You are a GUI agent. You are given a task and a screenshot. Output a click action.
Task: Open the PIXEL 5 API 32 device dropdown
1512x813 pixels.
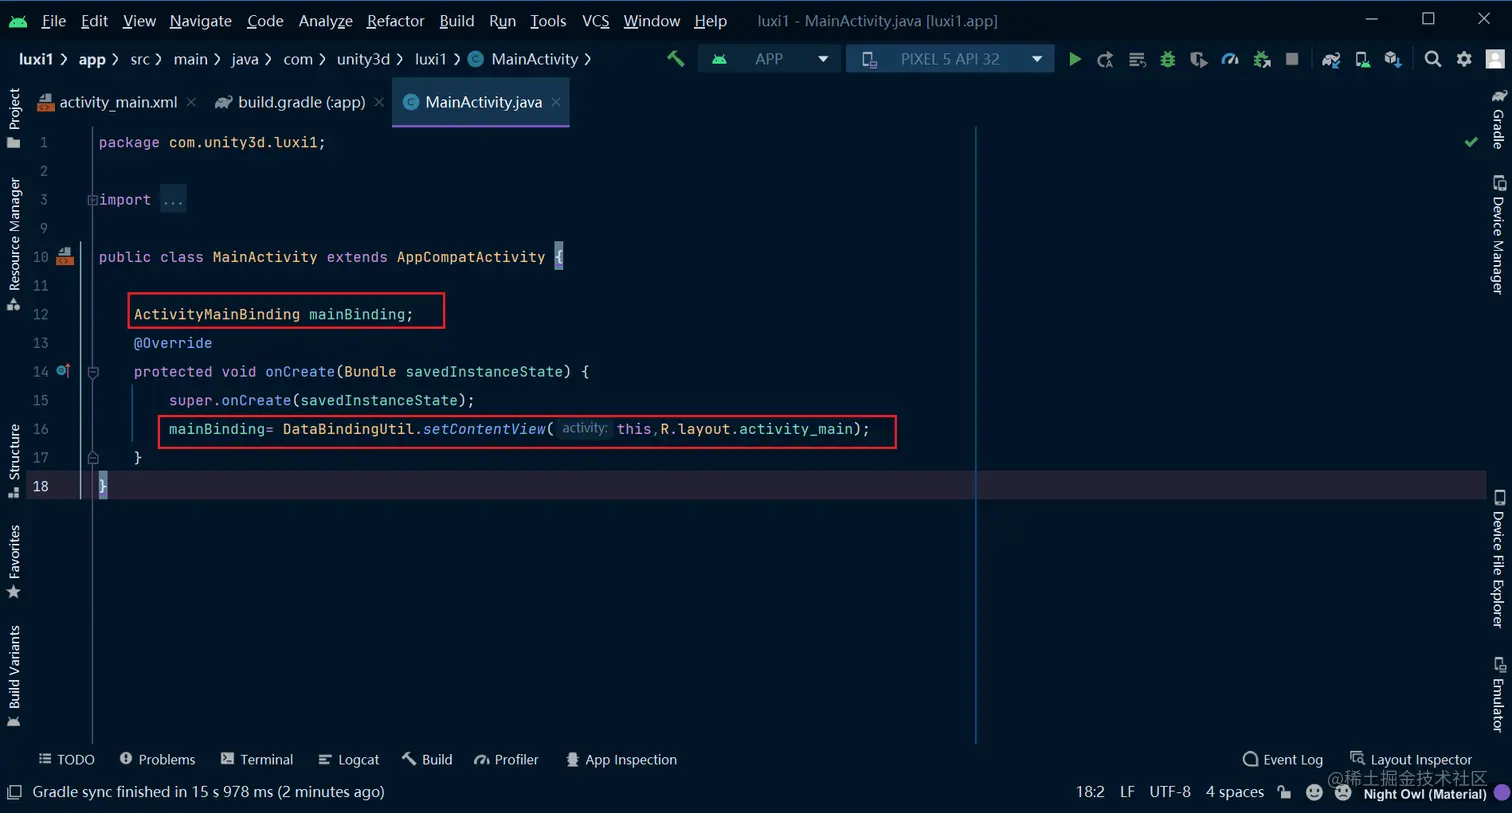coord(950,59)
